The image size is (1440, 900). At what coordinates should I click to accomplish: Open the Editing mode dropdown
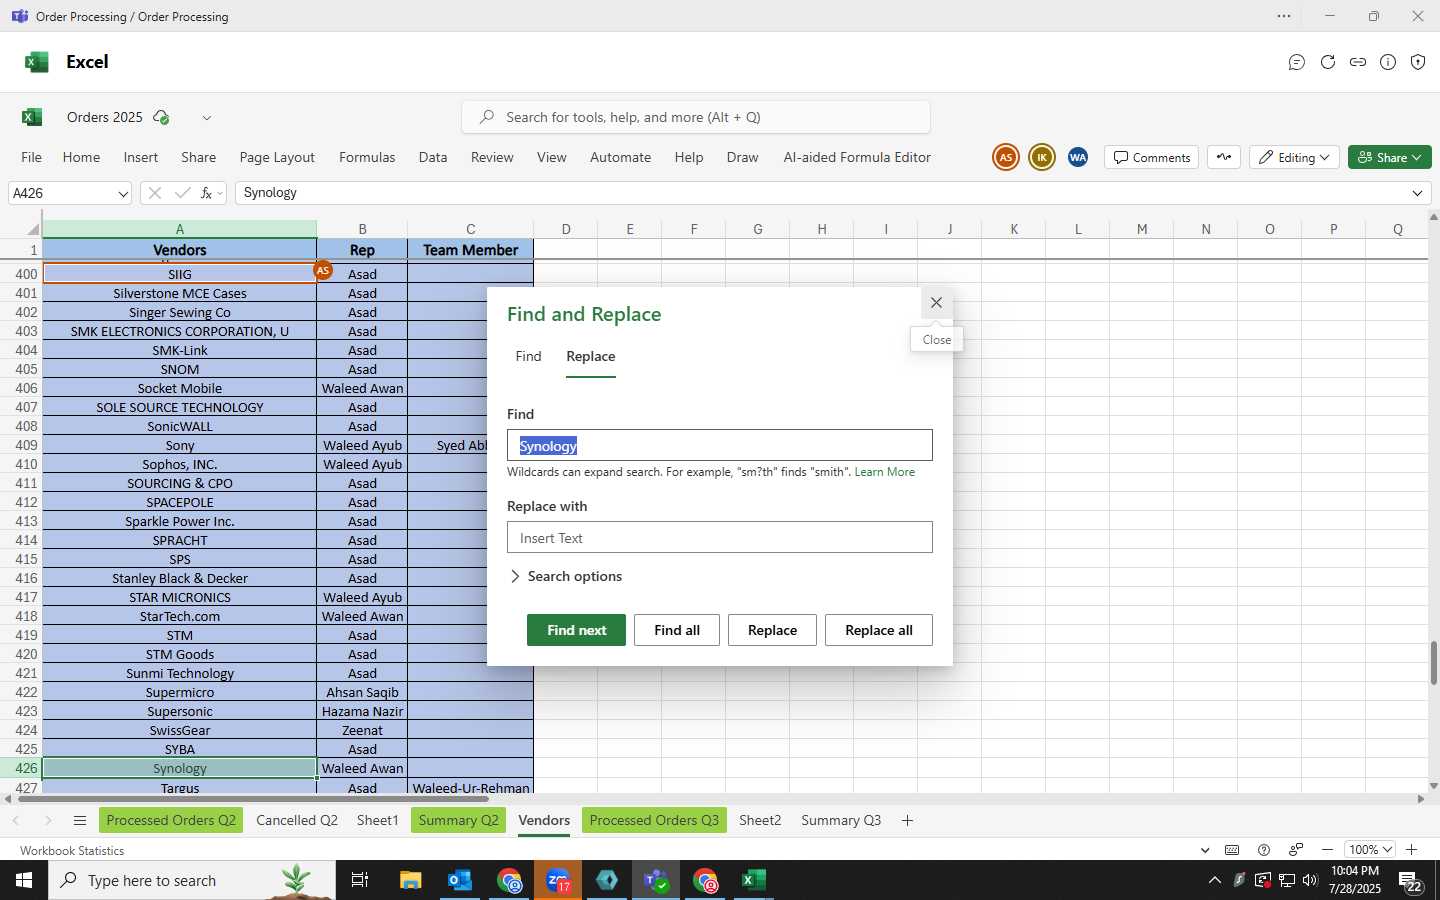coord(1294,157)
